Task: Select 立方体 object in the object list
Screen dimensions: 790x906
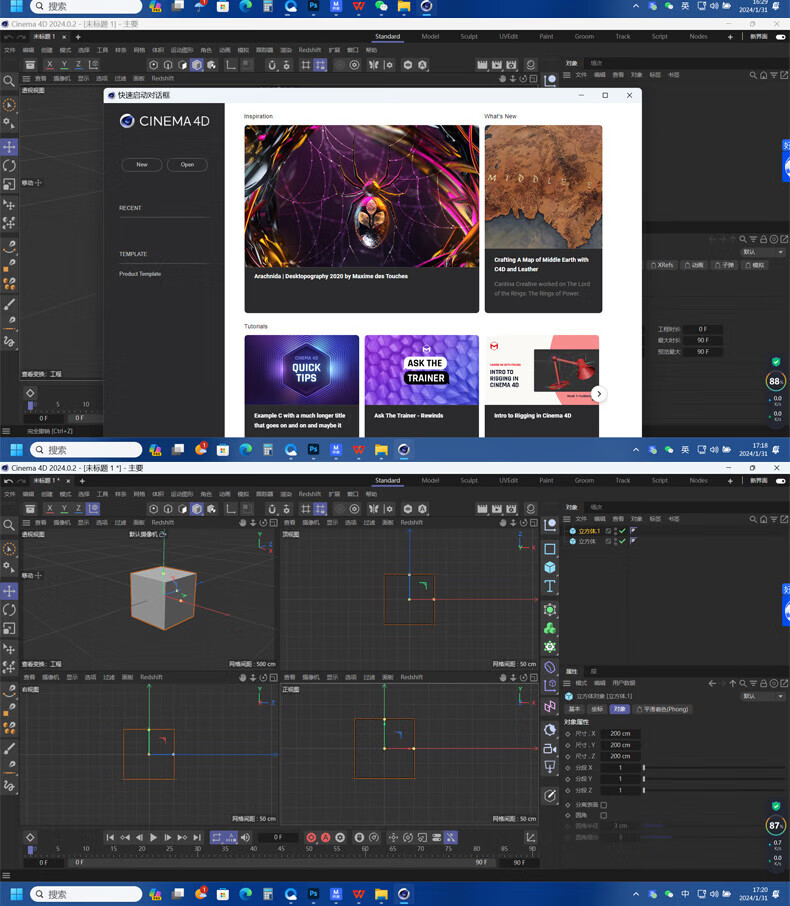Action: [587, 541]
